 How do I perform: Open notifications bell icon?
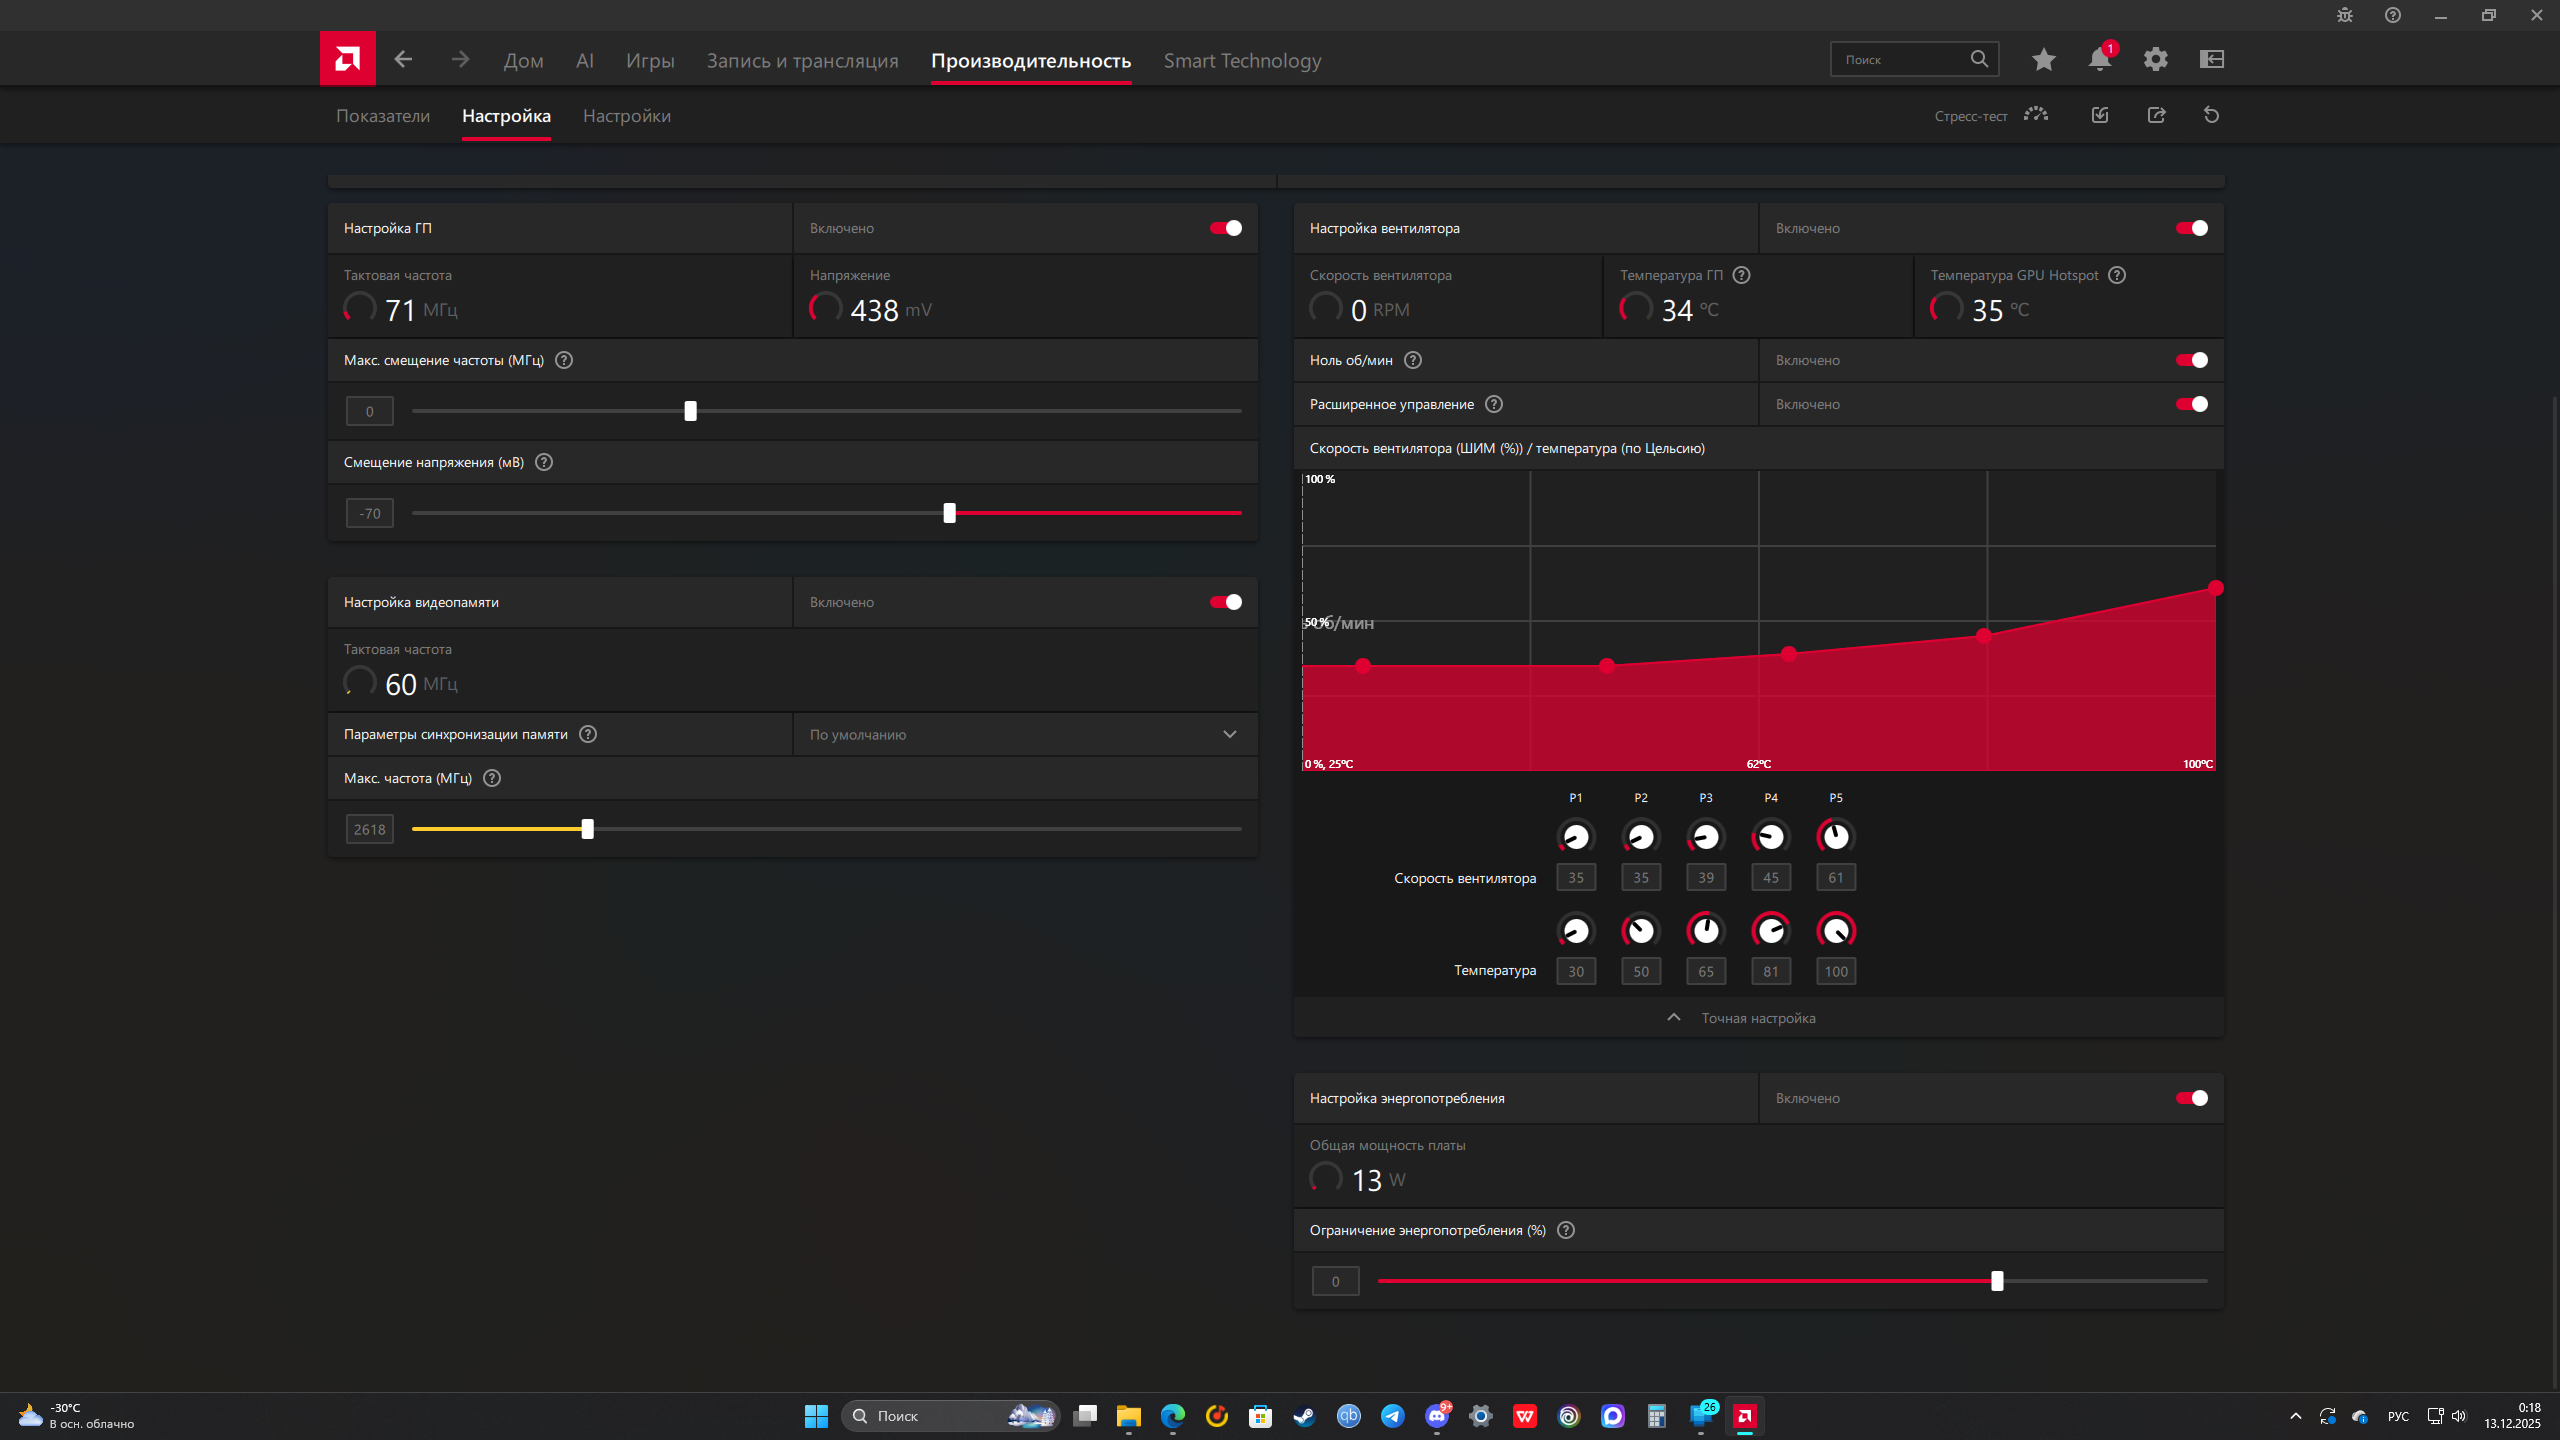(2099, 60)
